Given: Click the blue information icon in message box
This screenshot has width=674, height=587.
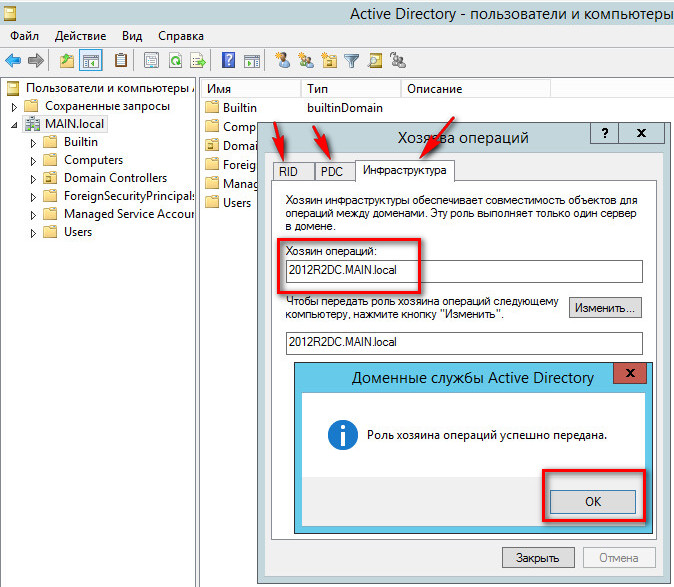Looking at the screenshot, I should 343,435.
